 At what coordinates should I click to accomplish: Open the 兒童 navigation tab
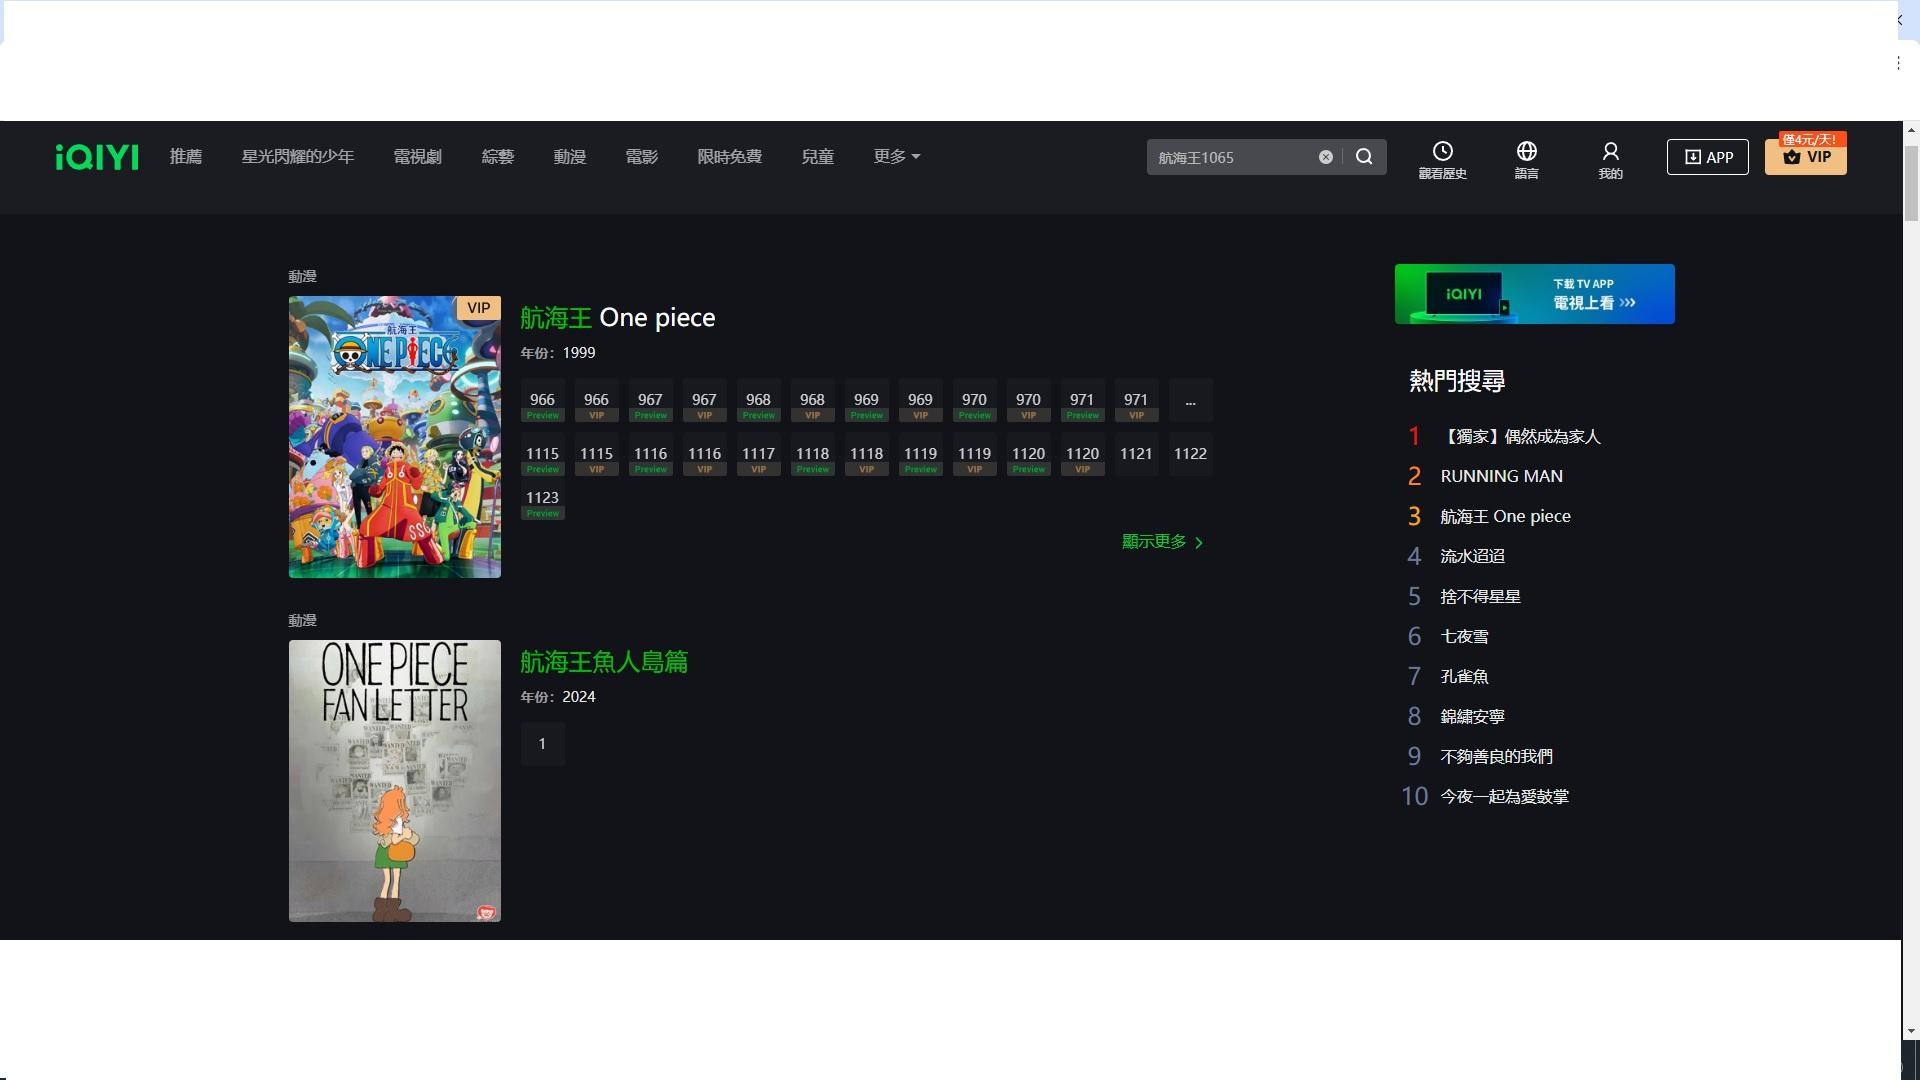click(x=818, y=157)
